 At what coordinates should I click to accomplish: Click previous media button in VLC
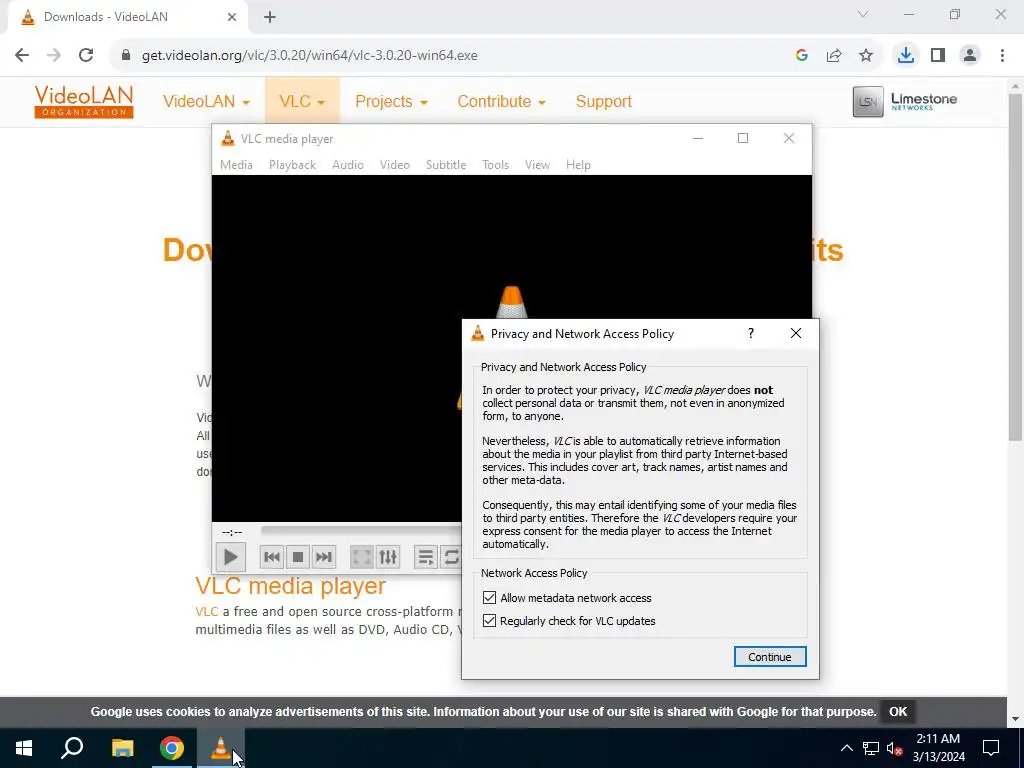[272, 557]
